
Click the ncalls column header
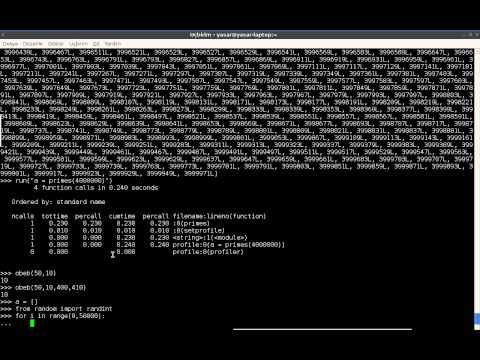pos(23,216)
